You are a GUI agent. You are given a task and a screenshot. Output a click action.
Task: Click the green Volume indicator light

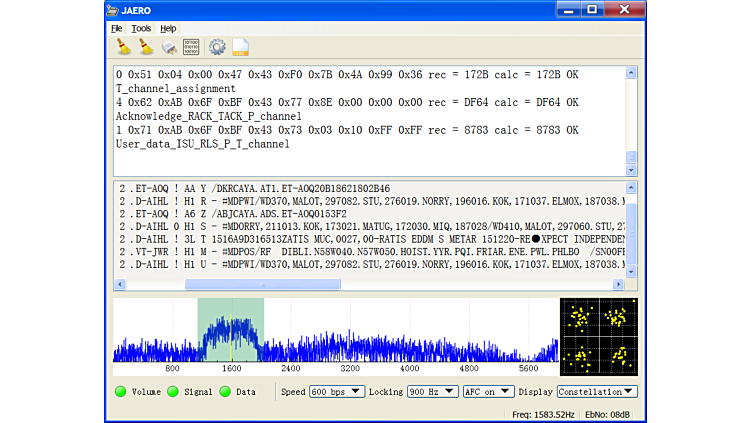tap(121, 392)
